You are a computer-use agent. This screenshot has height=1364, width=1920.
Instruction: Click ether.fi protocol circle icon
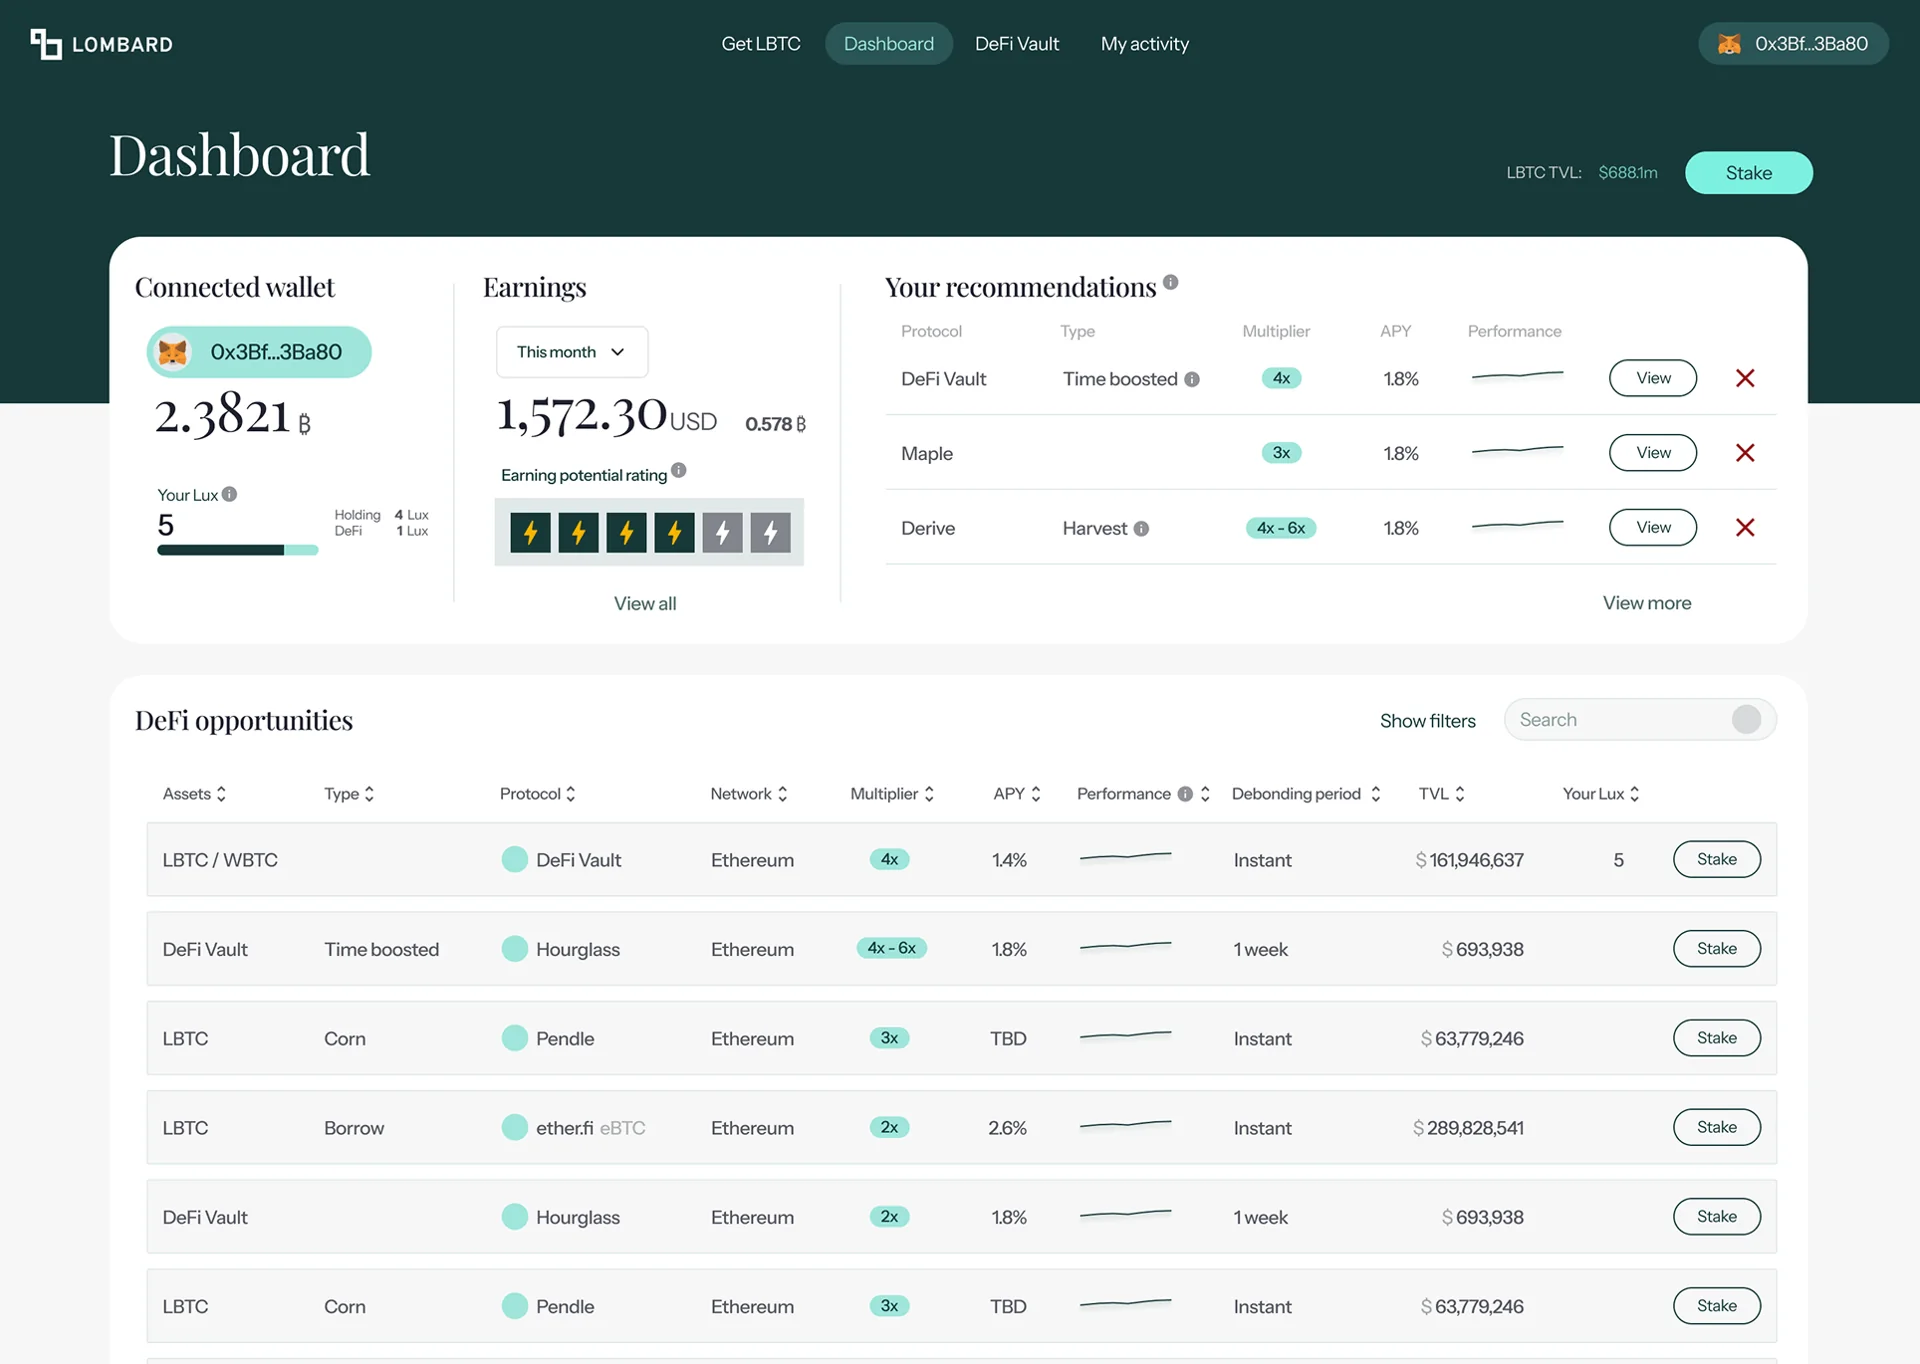pyautogui.click(x=514, y=1127)
